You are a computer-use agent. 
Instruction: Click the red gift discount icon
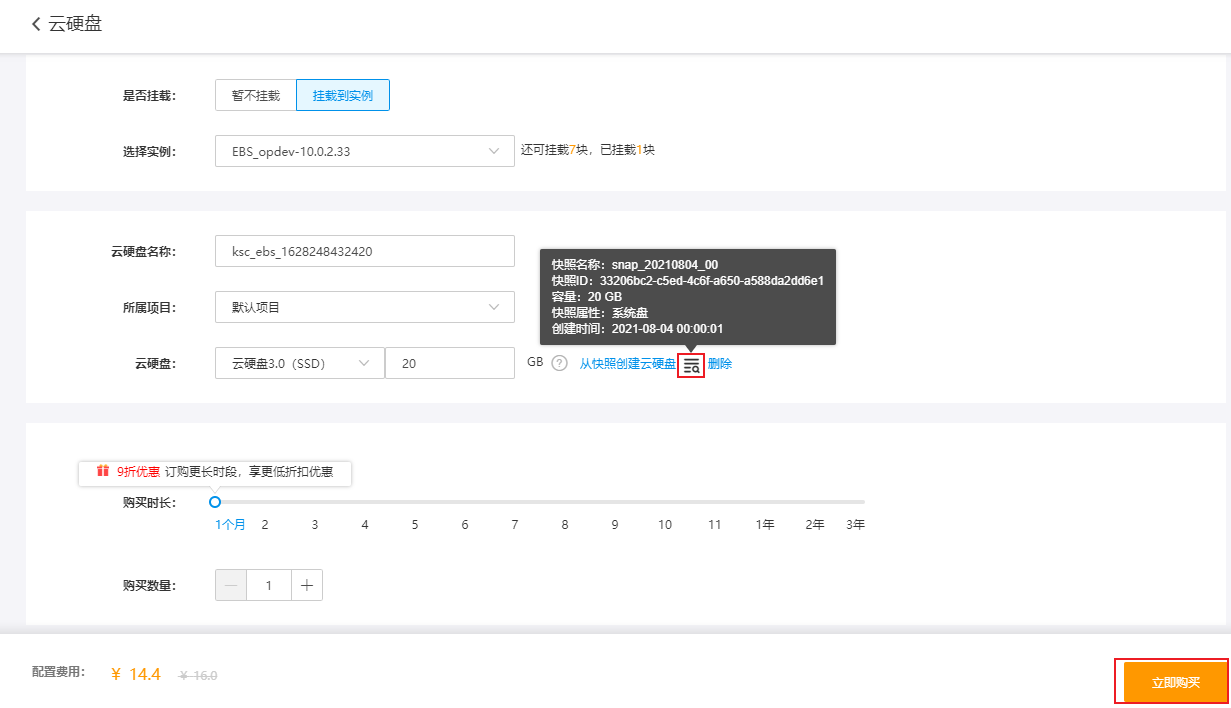click(x=102, y=470)
